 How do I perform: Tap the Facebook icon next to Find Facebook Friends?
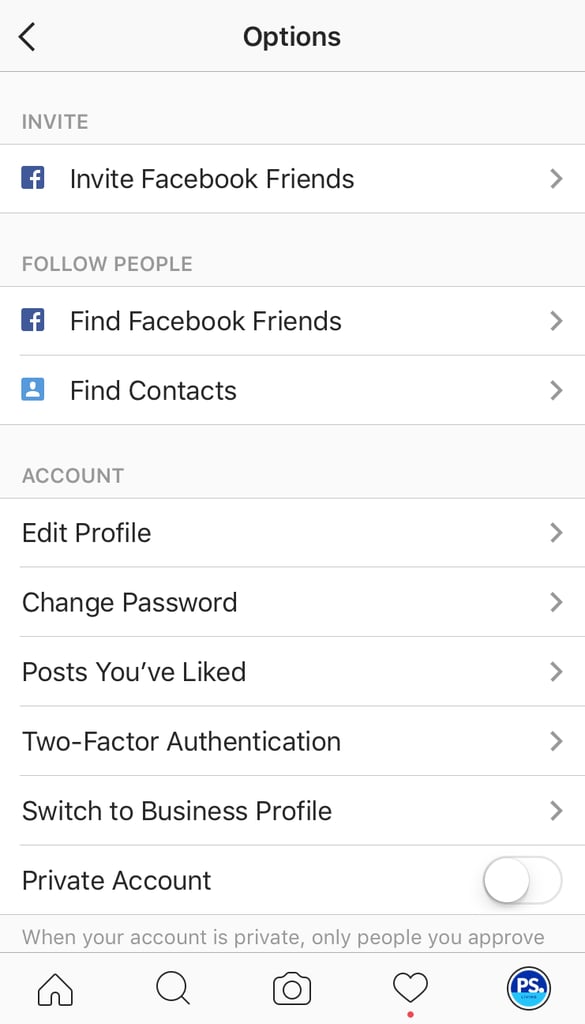pyautogui.click(x=33, y=320)
